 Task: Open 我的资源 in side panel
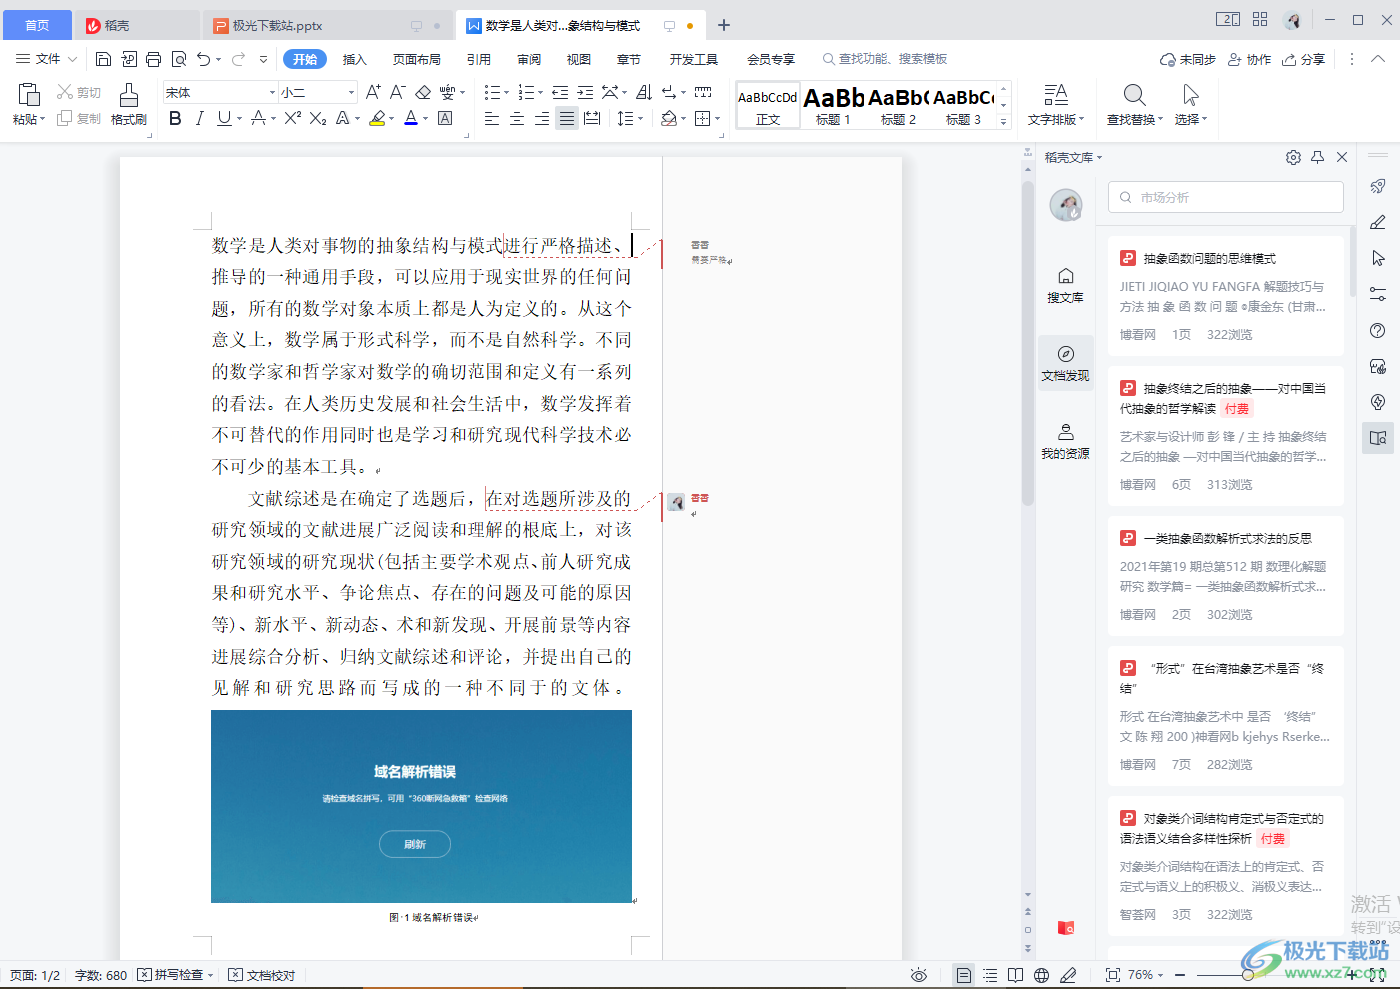pos(1065,441)
